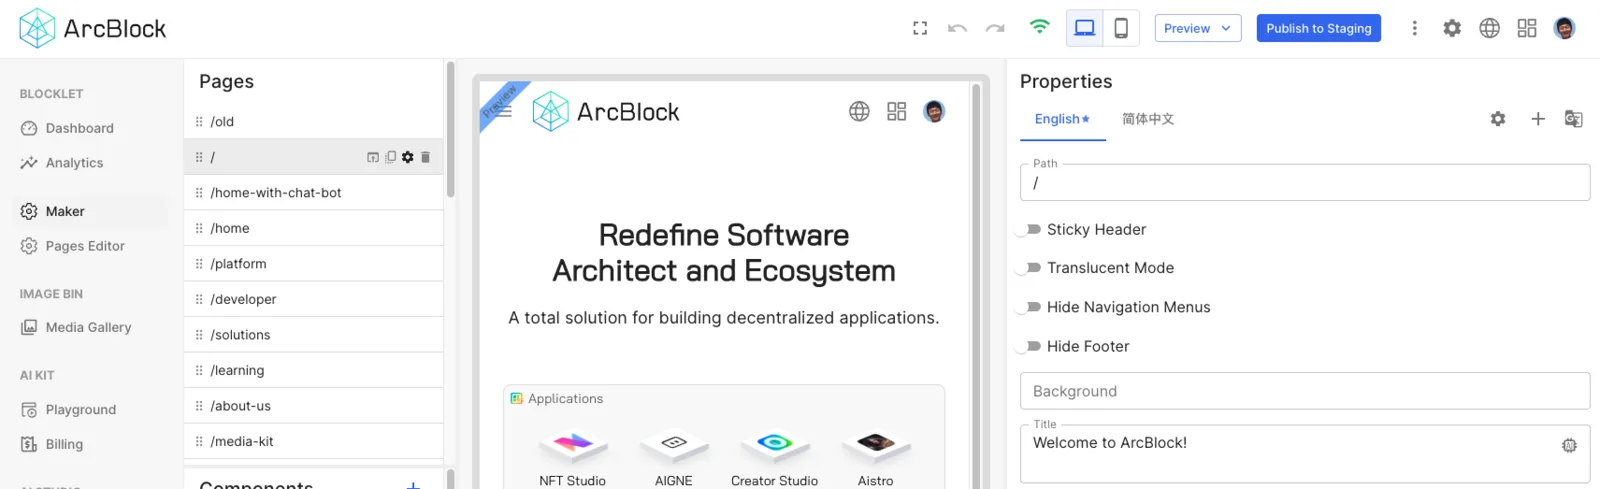Image resolution: width=1600 pixels, height=489 pixels.
Task: Click the ArcBlock logo in top bar
Action: tap(93, 28)
